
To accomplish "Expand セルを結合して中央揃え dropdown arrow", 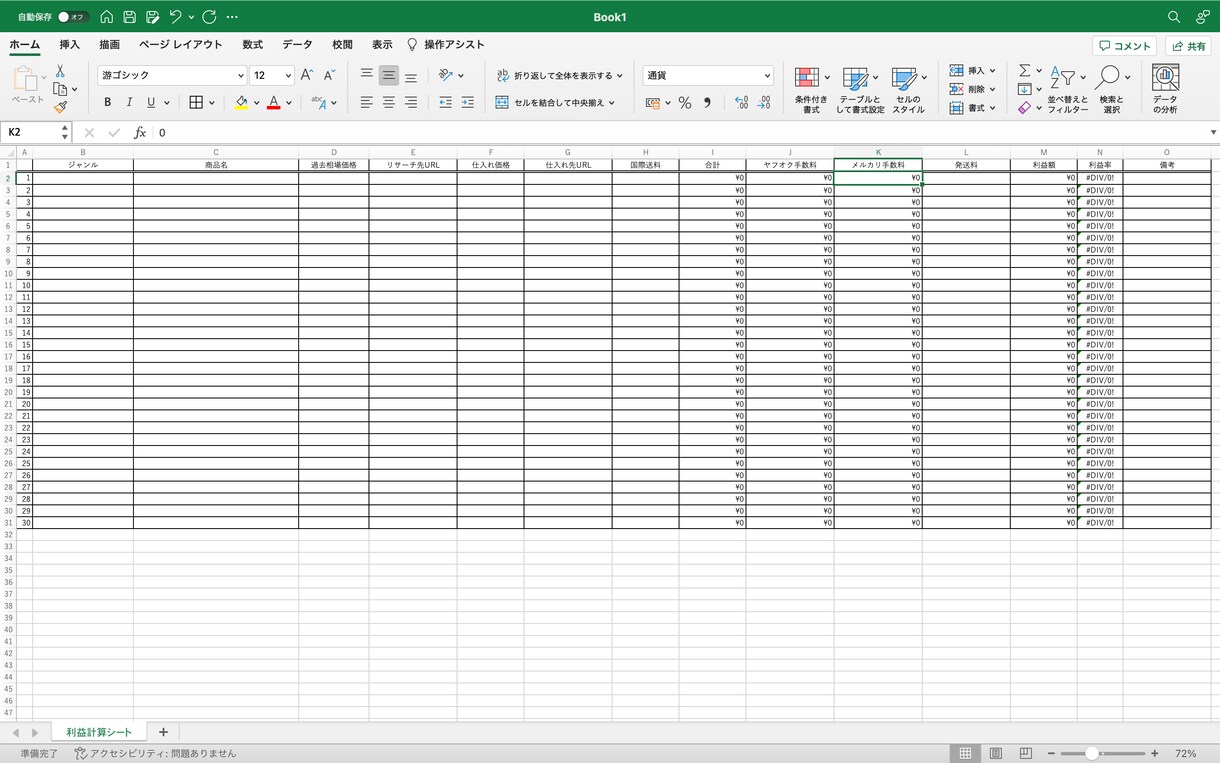I will pos(612,102).
